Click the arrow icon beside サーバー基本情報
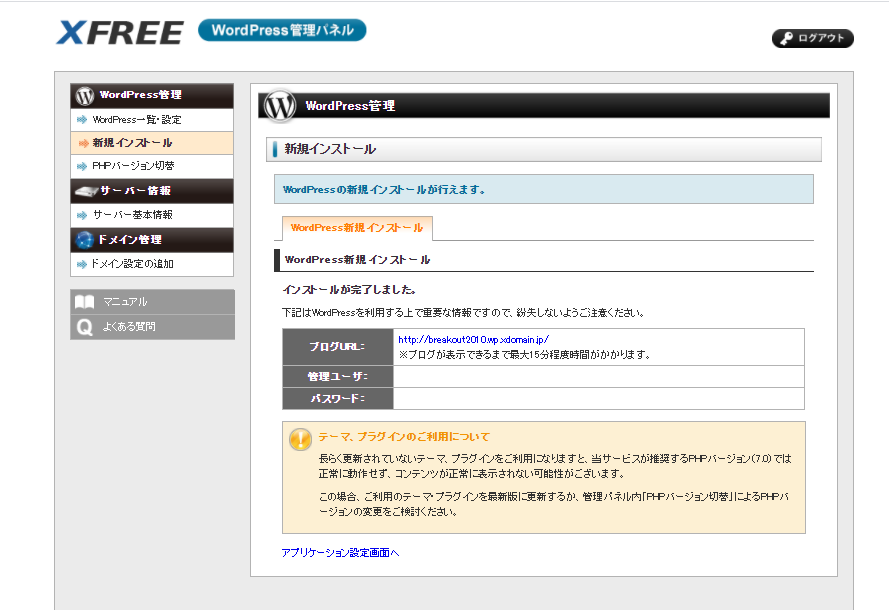The height and width of the screenshot is (610, 889). 82,215
